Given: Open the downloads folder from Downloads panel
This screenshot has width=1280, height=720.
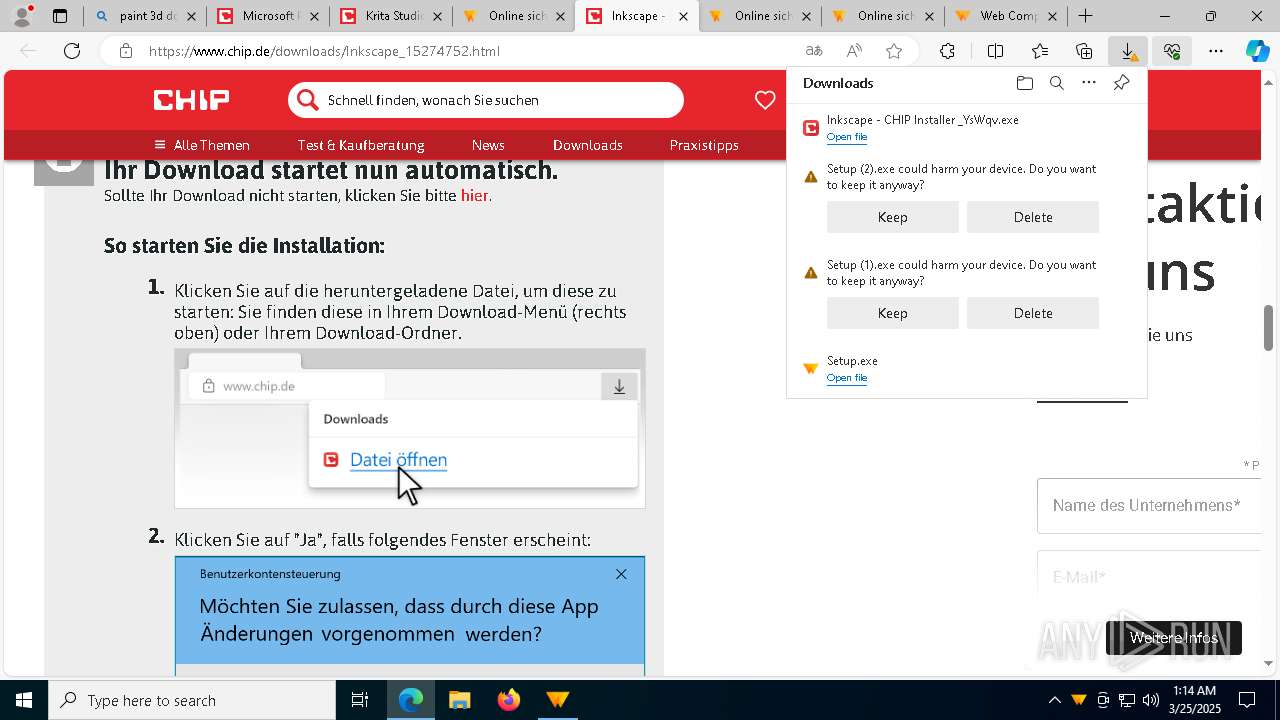Looking at the screenshot, I should [x=1024, y=83].
